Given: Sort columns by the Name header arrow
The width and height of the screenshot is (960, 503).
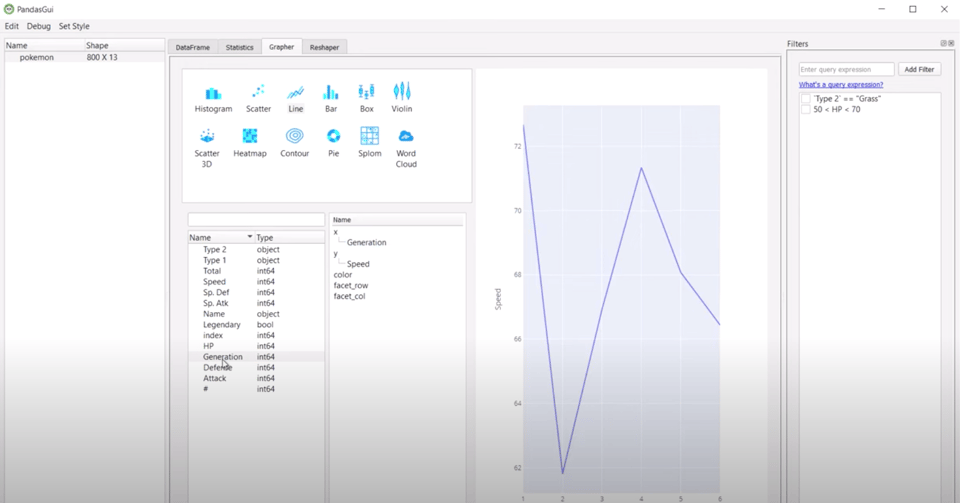Looking at the screenshot, I should pyautogui.click(x=250, y=238).
